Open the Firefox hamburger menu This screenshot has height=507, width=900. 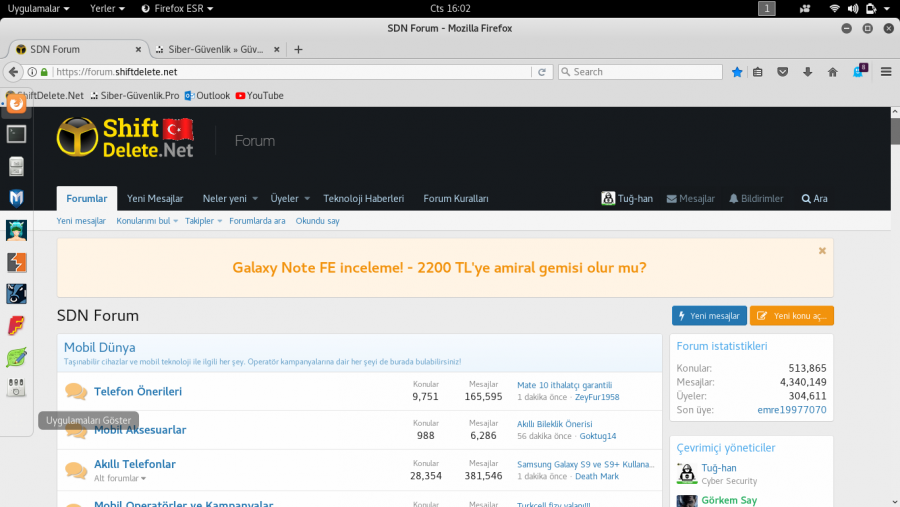point(886,72)
